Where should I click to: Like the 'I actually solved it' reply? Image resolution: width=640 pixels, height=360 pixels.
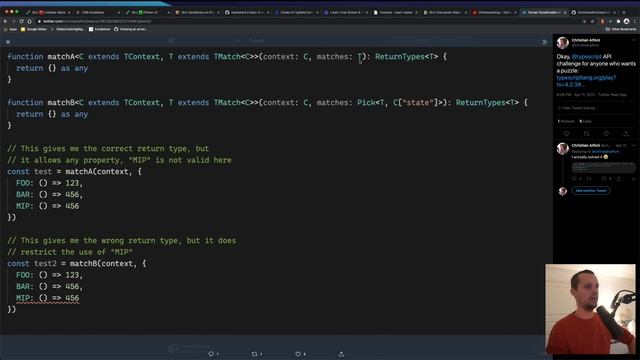point(604,178)
